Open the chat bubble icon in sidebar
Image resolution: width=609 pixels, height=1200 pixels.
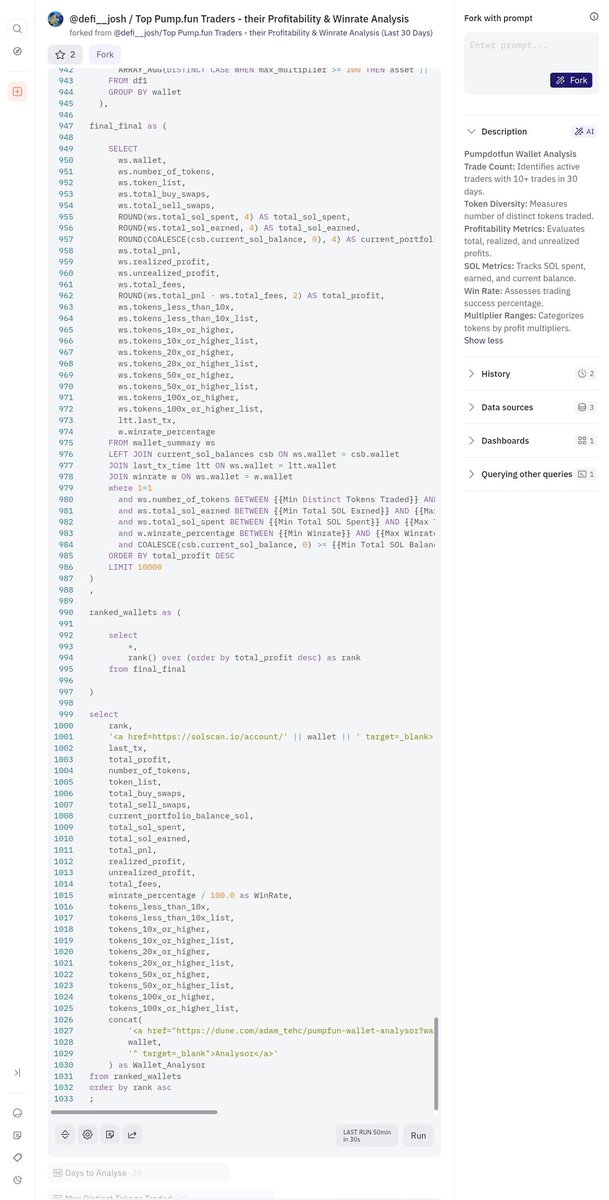17,1113
